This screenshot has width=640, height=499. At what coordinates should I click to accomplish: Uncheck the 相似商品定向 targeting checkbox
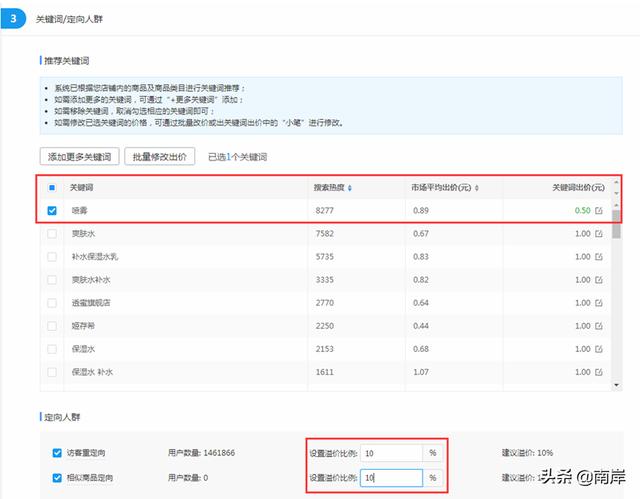[x=57, y=478]
